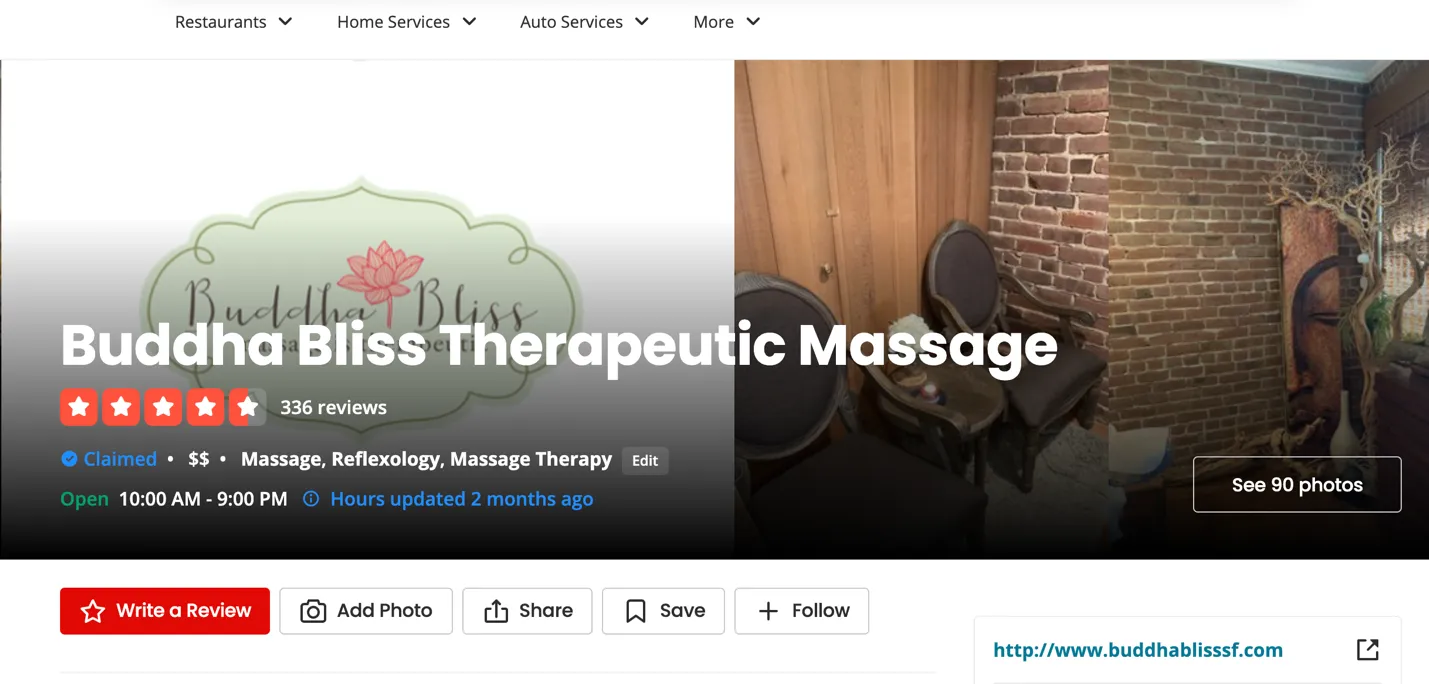Viewport: 1429px width, 684px height.
Task: Click Hours updated 2 months ago
Action: 461,498
